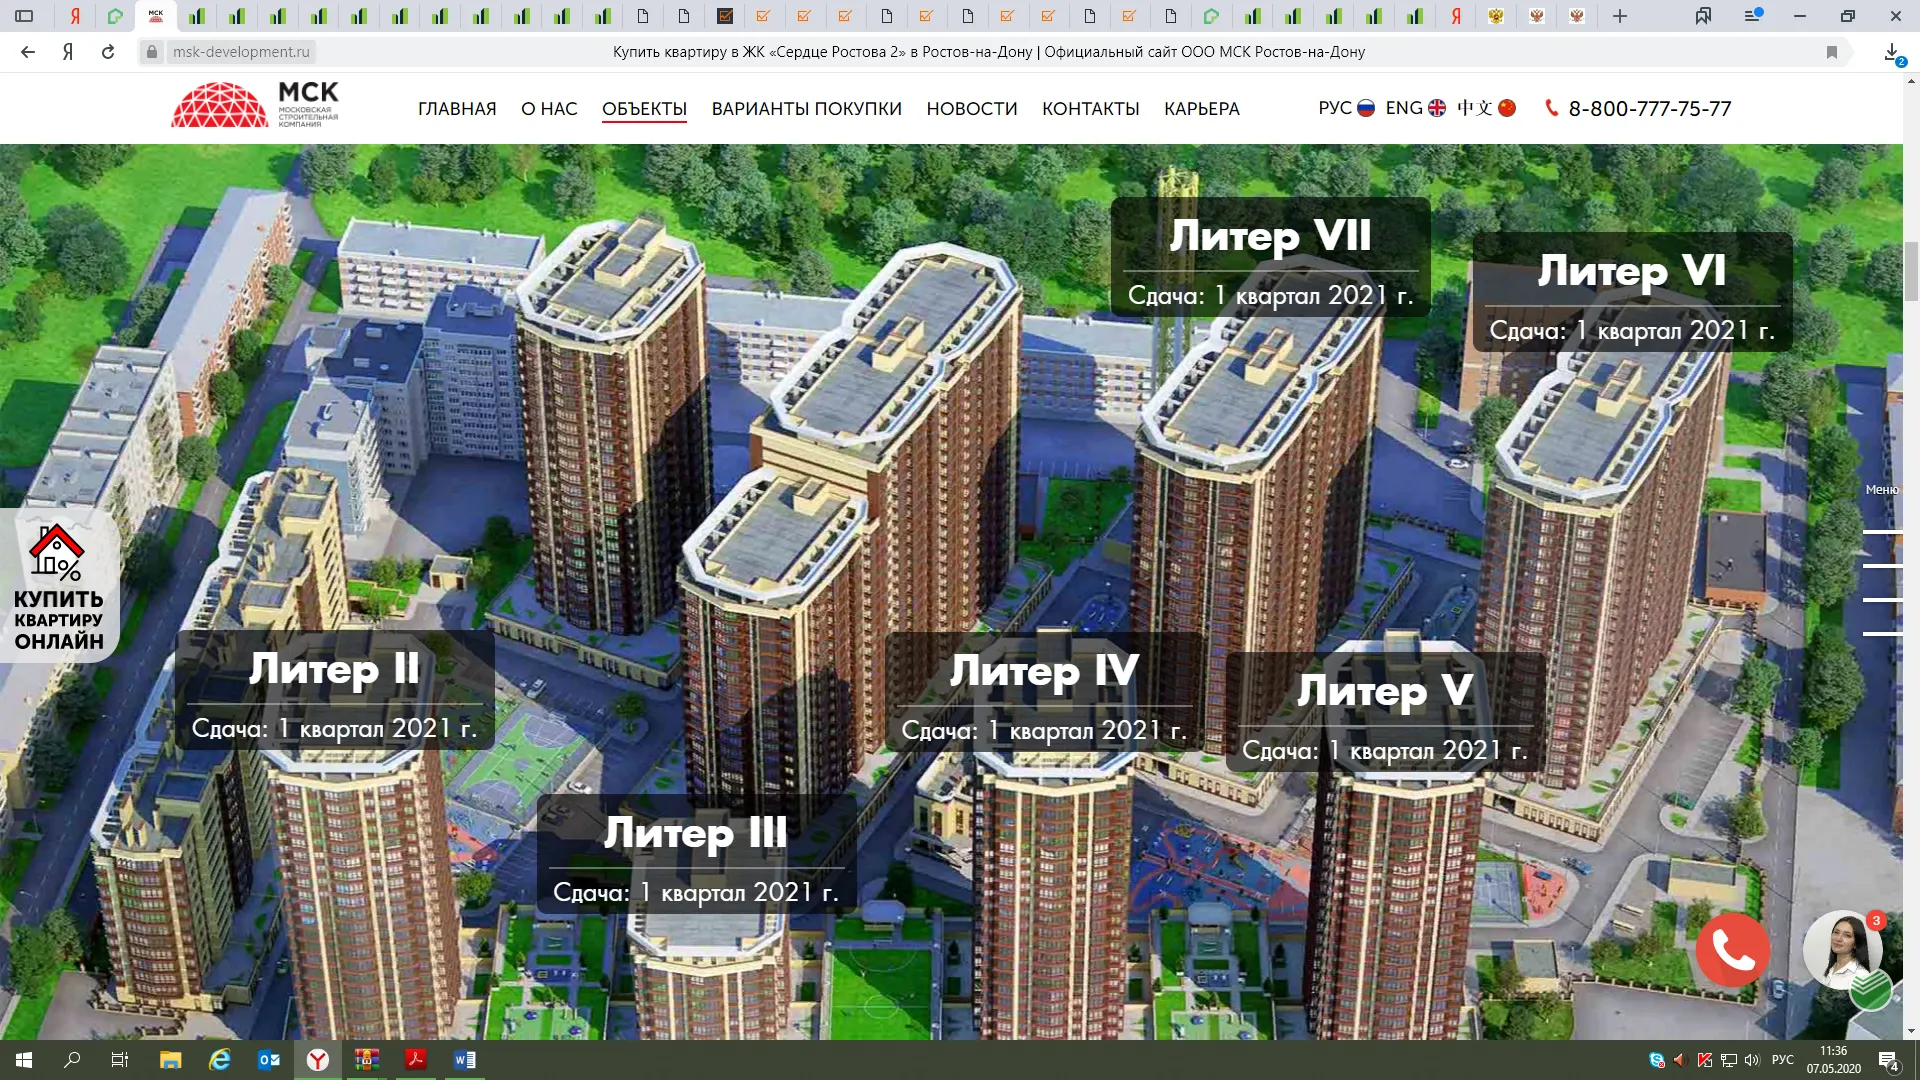Click the page vertical scrollbar thumb
This screenshot has height=1080, width=1920.
point(1911,270)
